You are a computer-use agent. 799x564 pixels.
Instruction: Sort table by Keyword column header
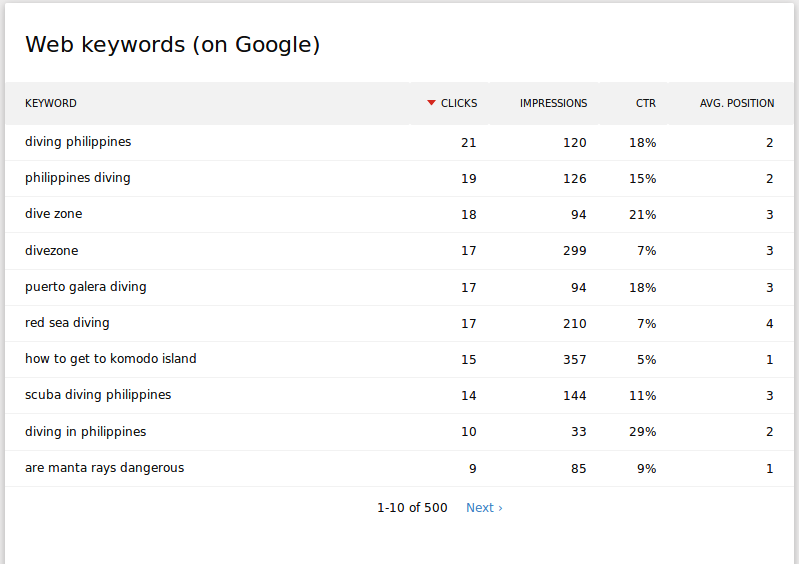[51, 104]
